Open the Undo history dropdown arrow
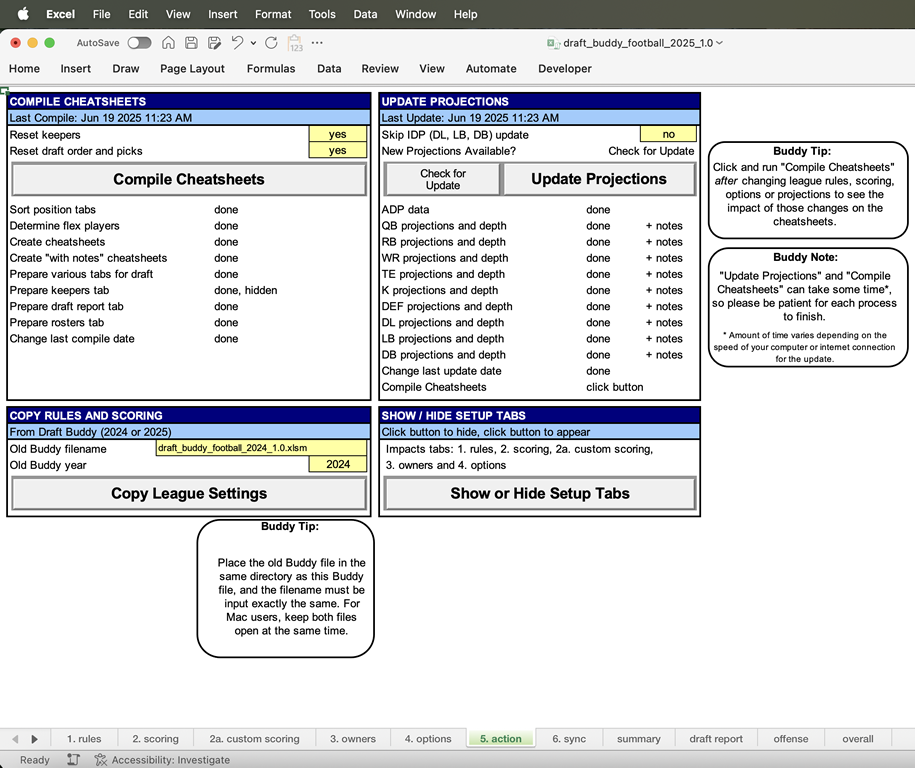This screenshot has height=768, width=915. click(x=253, y=43)
